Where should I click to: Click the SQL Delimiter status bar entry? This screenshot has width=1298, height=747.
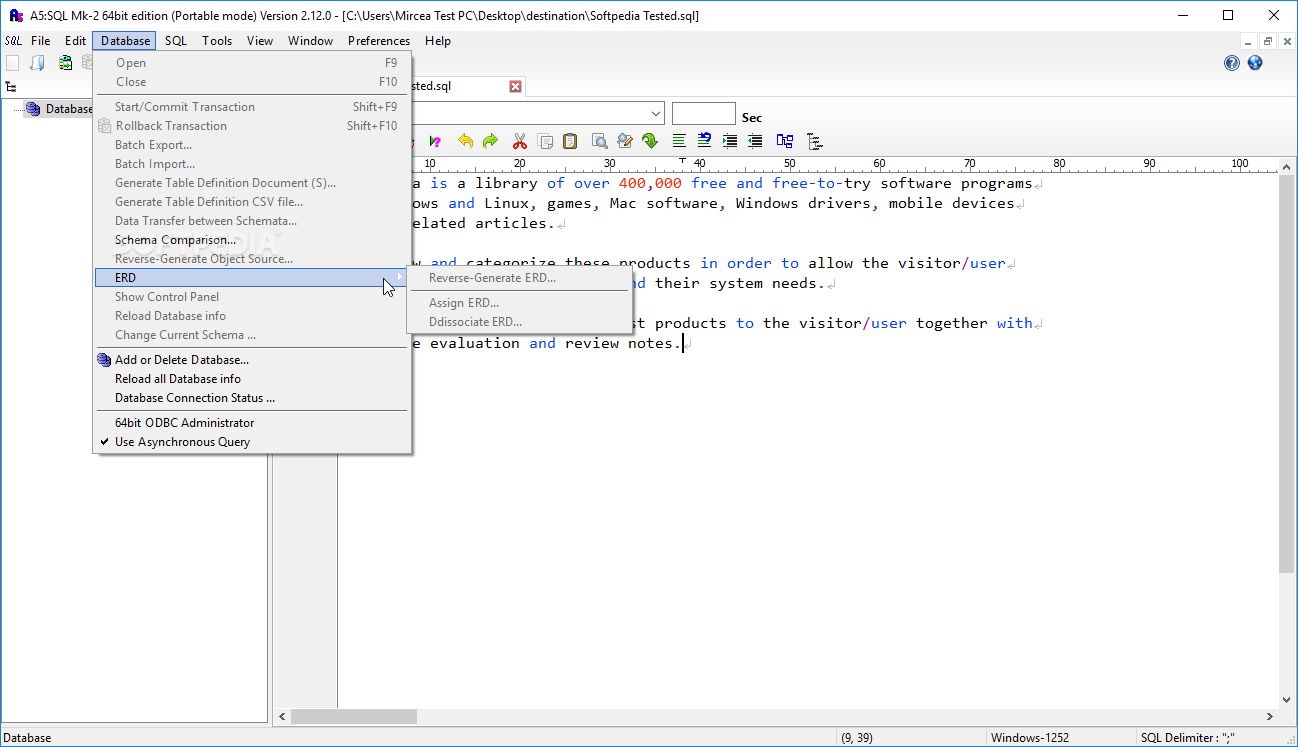point(1188,738)
